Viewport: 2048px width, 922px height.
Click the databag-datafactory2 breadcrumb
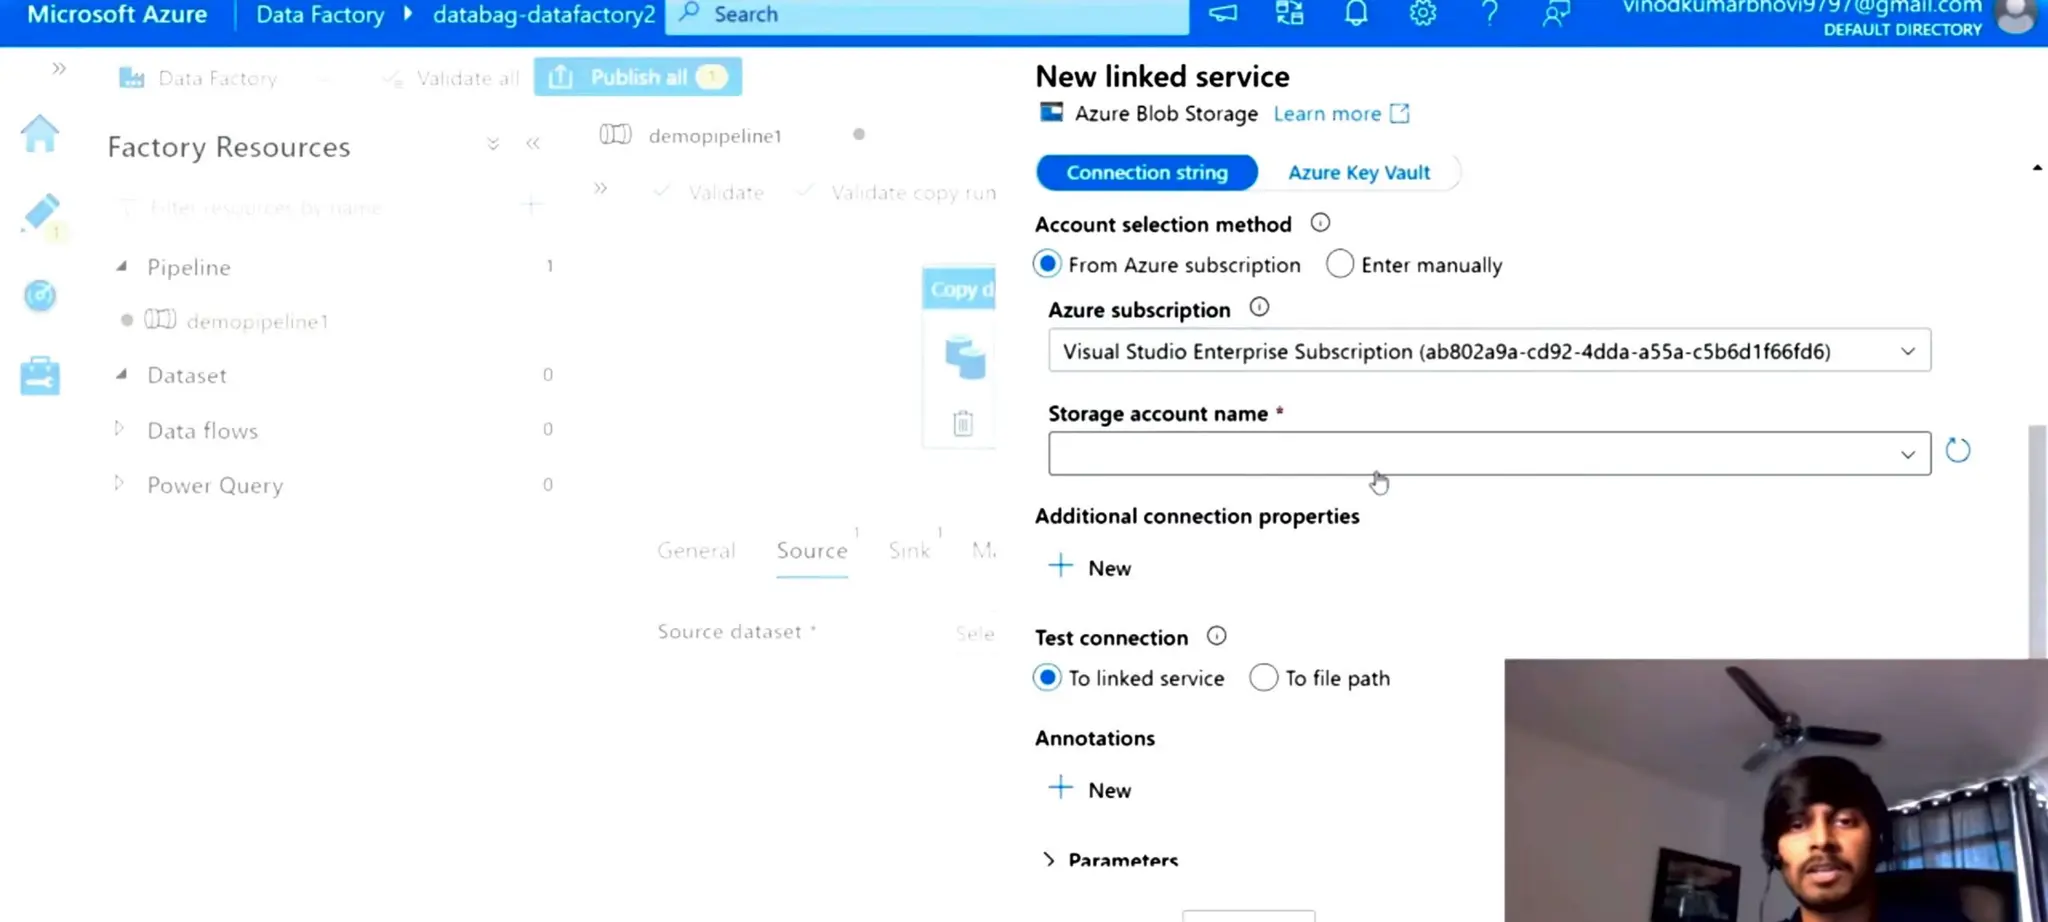544,15
